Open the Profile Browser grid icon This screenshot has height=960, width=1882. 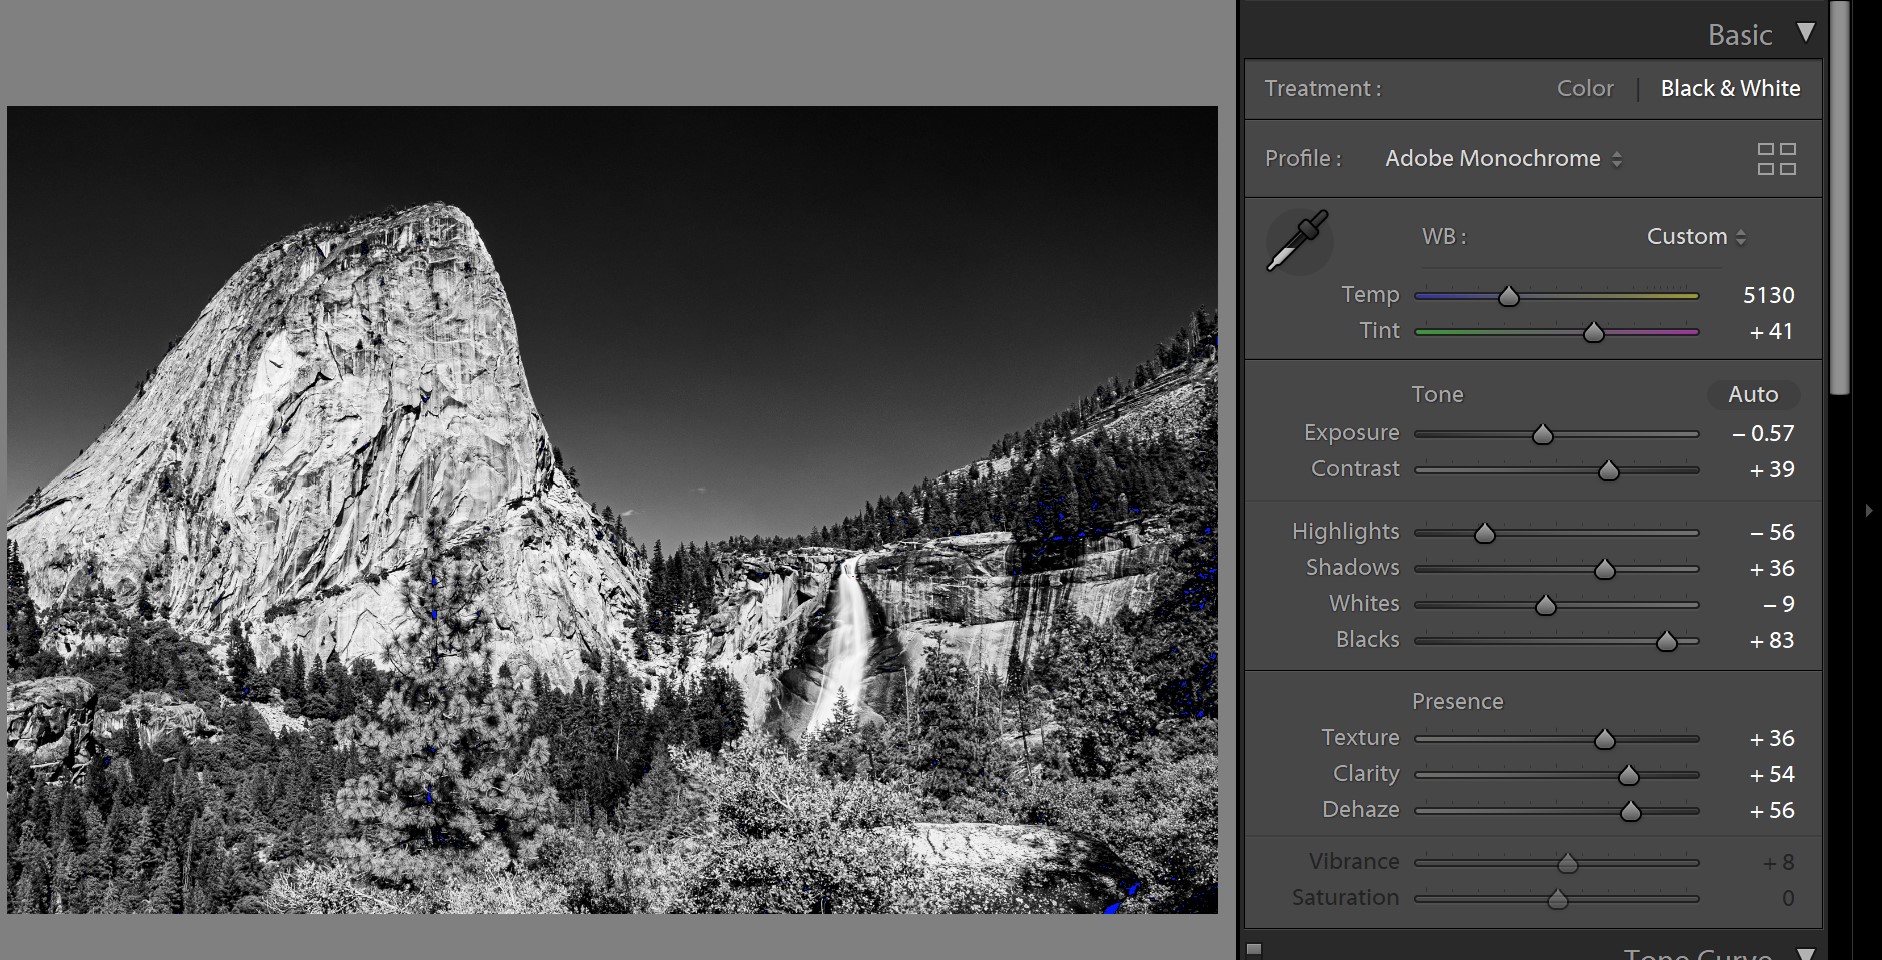pos(1777,158)
